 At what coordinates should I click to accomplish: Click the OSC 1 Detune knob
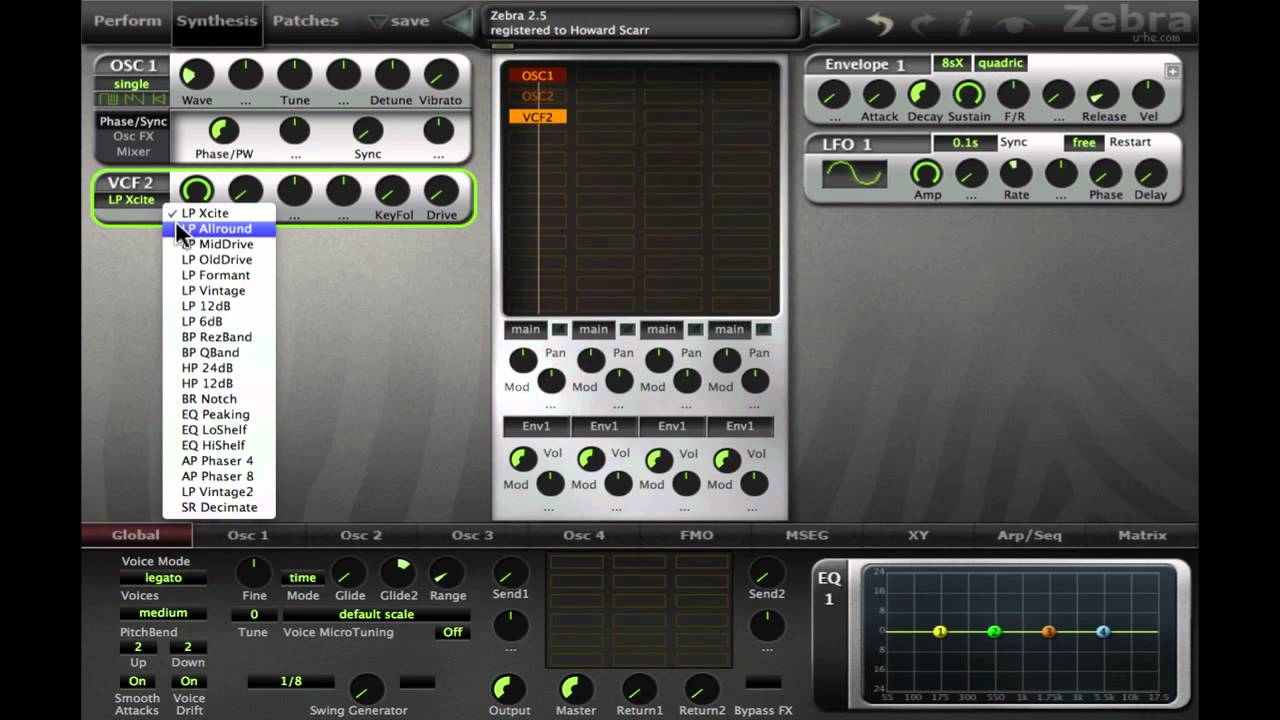391,74
